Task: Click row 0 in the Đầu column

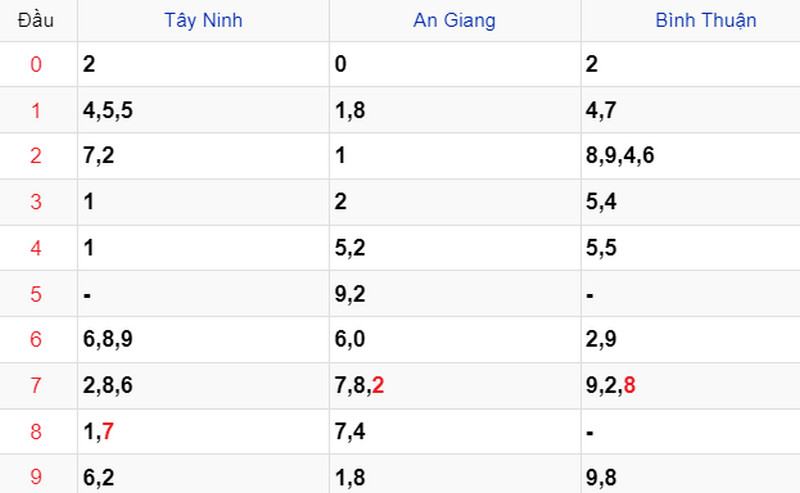Action: [37, 65]
